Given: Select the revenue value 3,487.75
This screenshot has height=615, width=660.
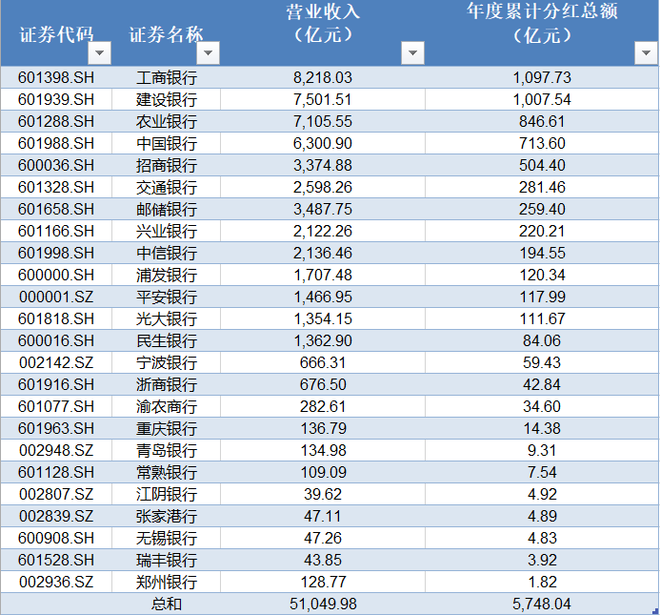Looking at the screenshot, I should [x=323, y=209].
